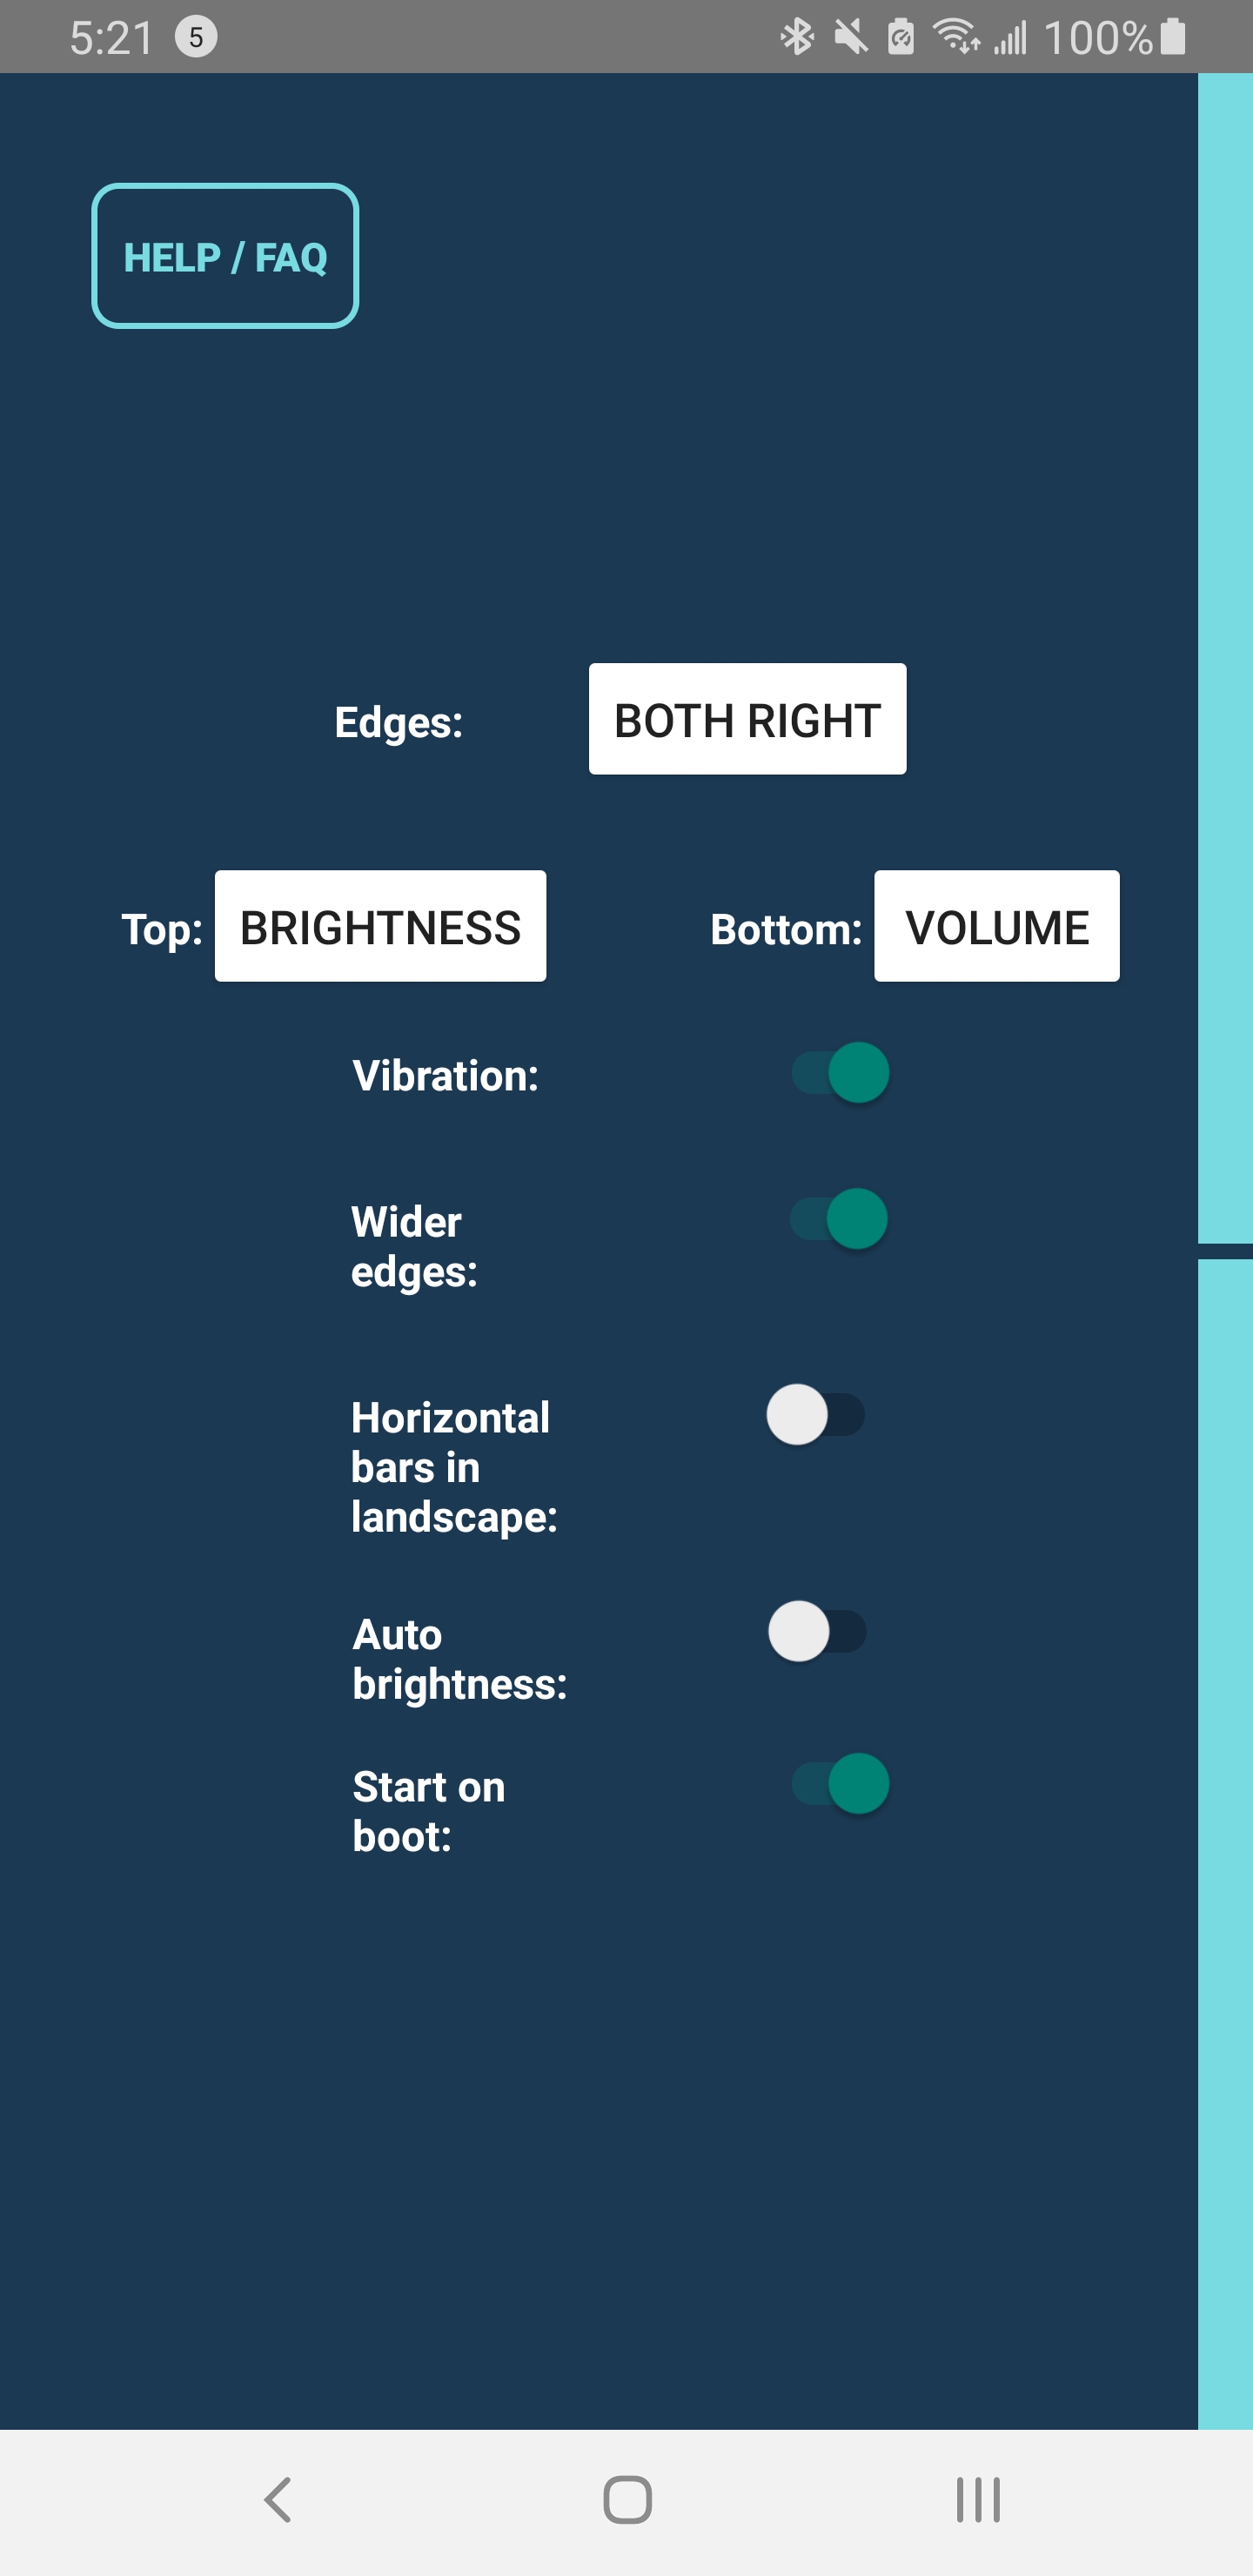Open the recent apps navigation icon
Viewport: 1253px width, 2576px height.
(977, 2500)
